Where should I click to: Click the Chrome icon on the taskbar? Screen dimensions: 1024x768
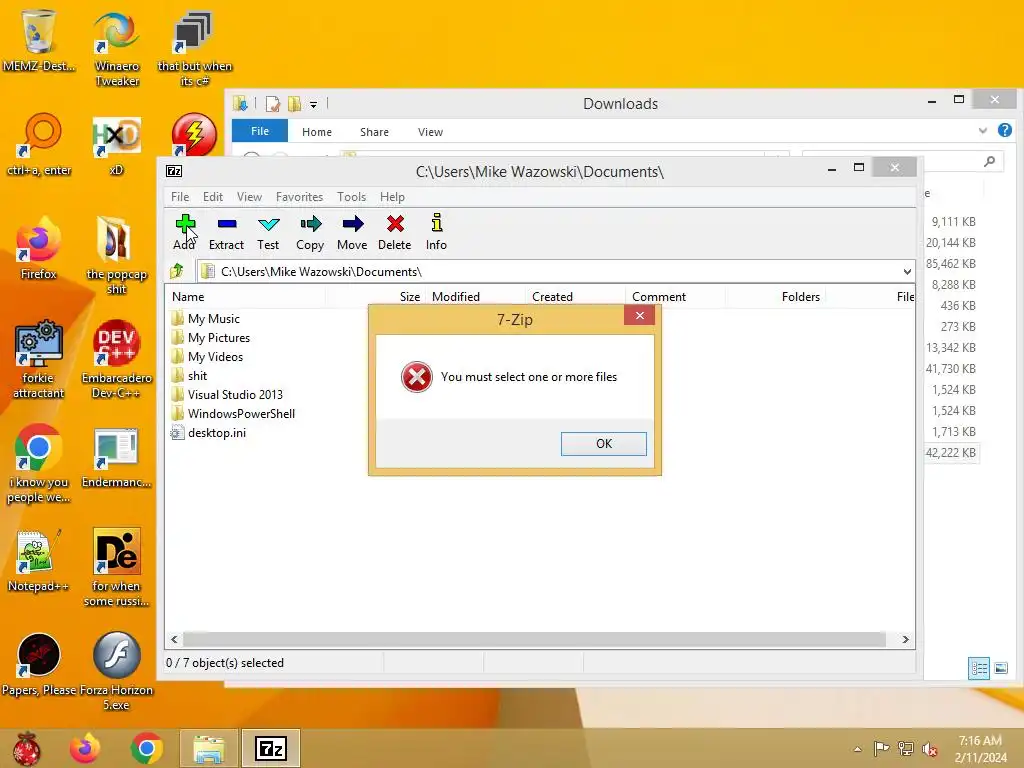[x=146, y=748]
